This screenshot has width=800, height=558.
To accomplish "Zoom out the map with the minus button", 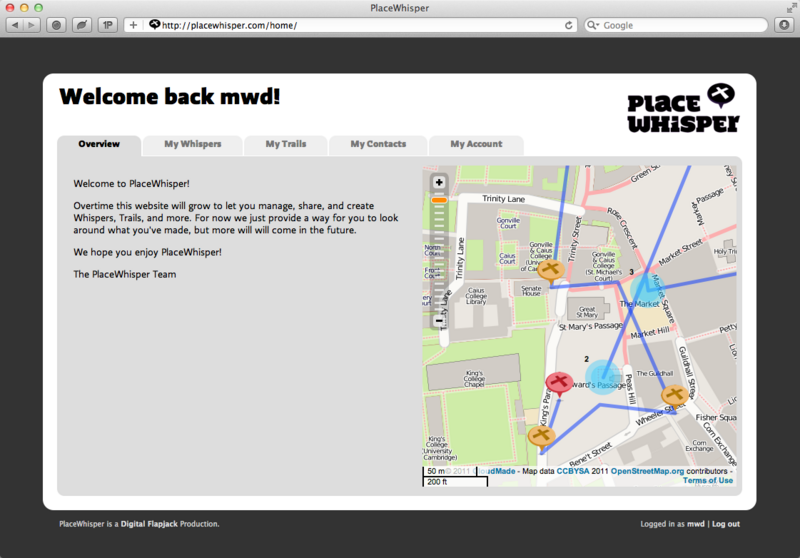I will tap(439, 321).
